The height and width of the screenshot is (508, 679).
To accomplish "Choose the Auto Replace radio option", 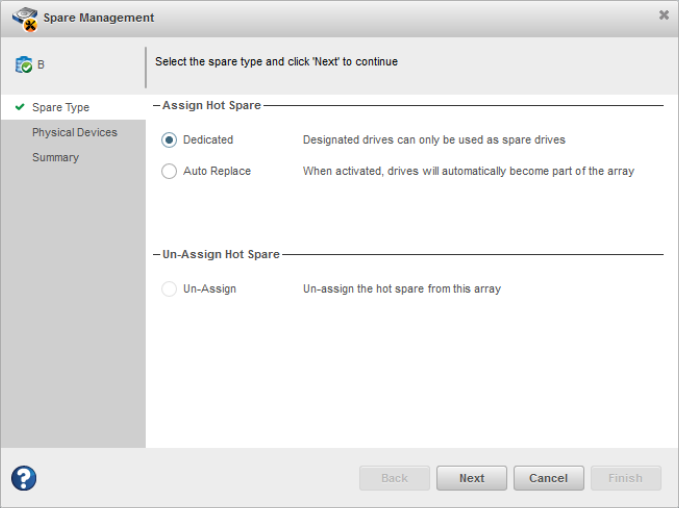I will [169, 171].
